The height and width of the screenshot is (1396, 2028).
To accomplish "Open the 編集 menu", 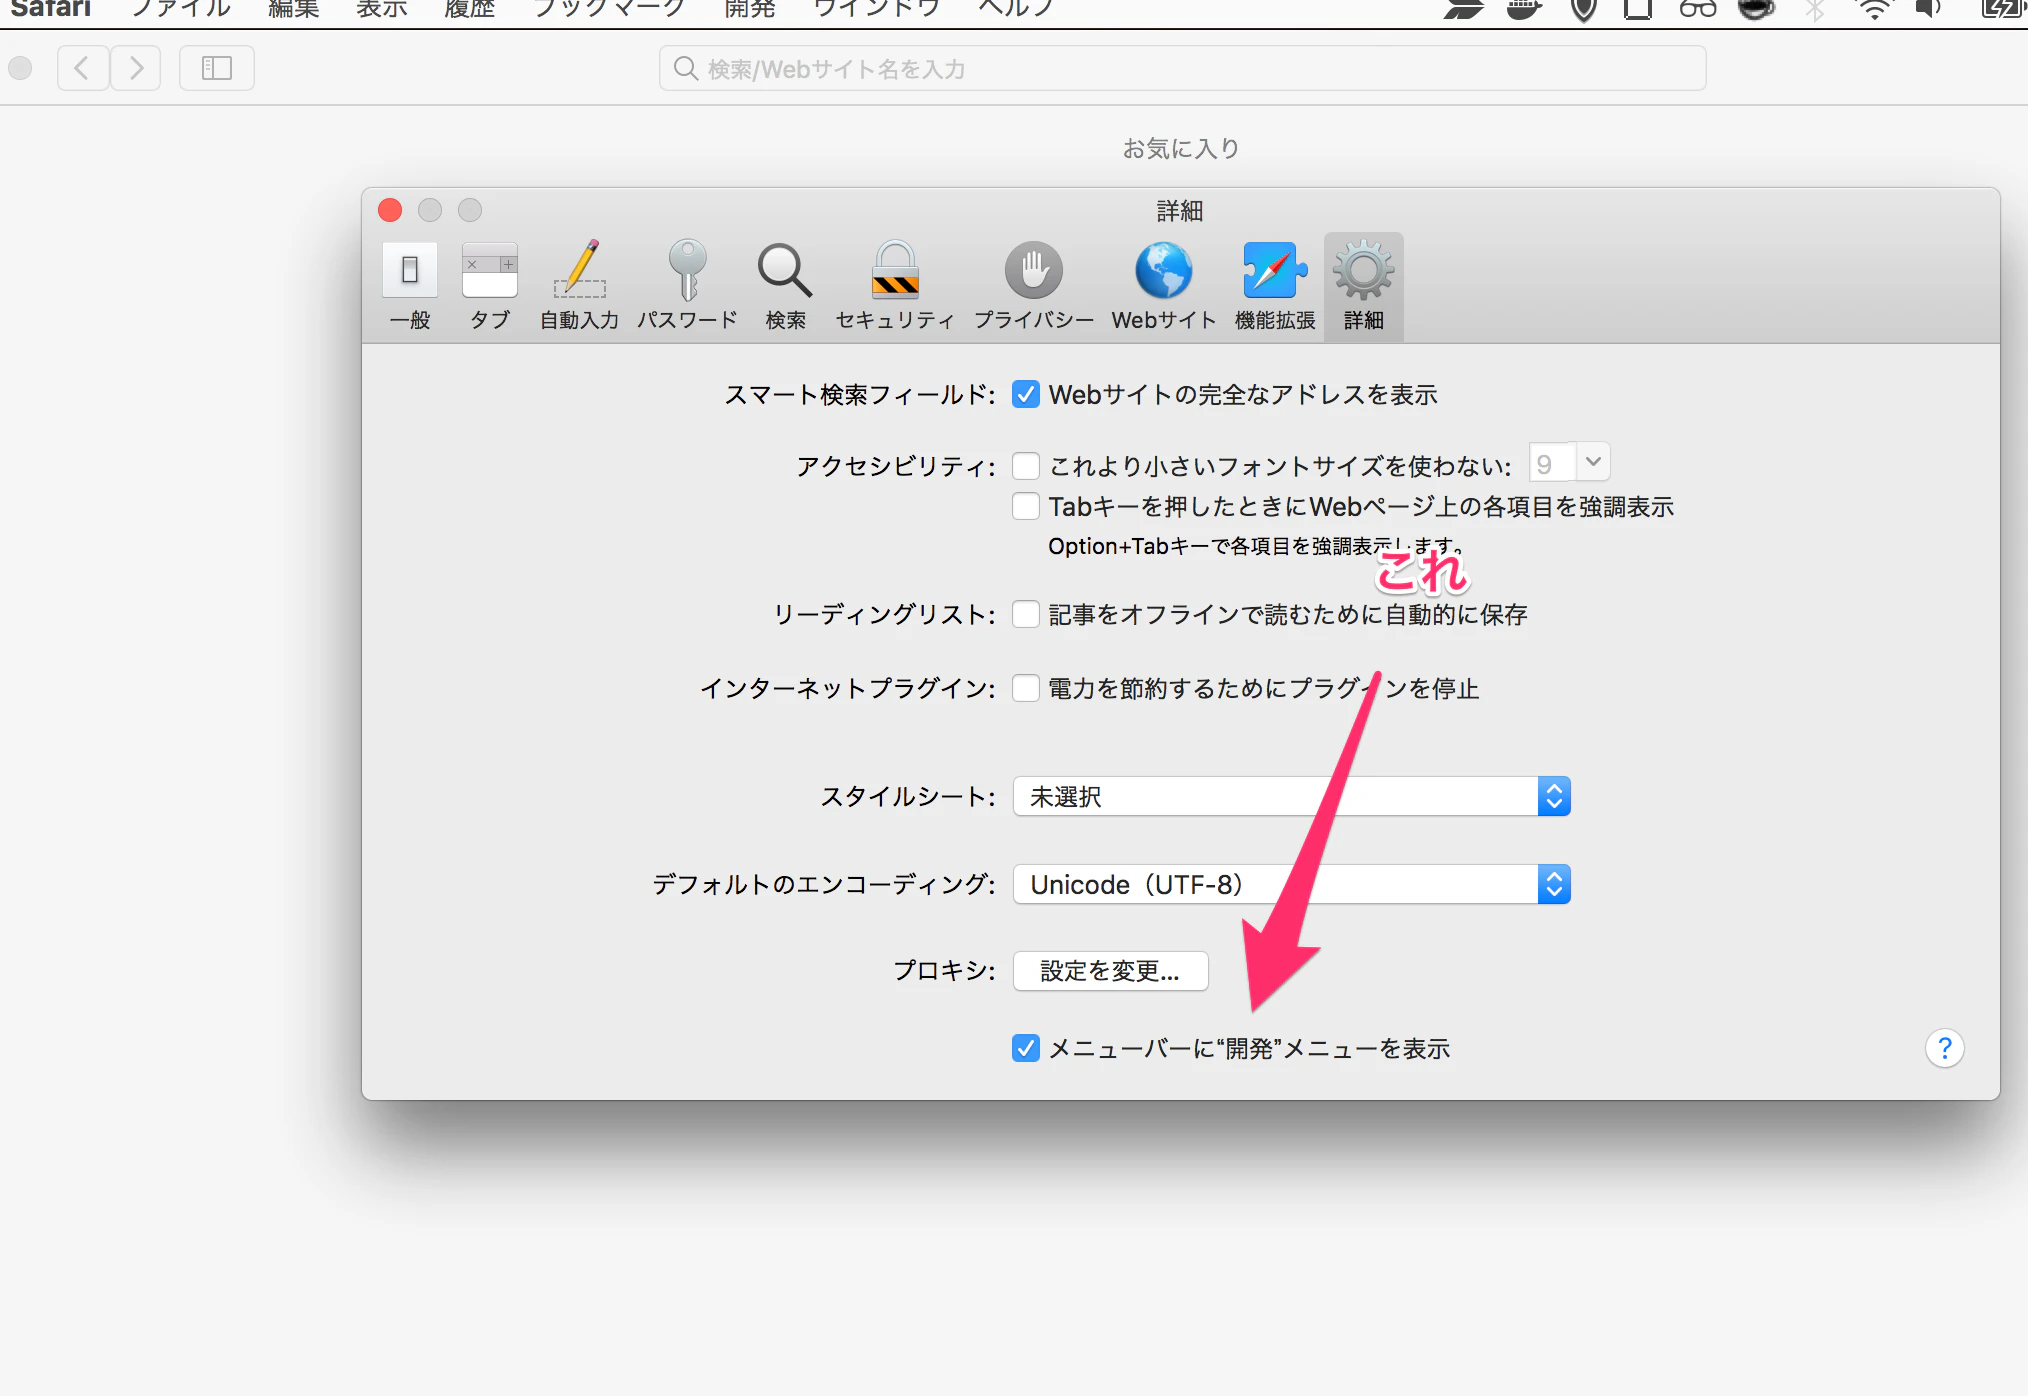I will pyautogui.click(x=294, y=9).
